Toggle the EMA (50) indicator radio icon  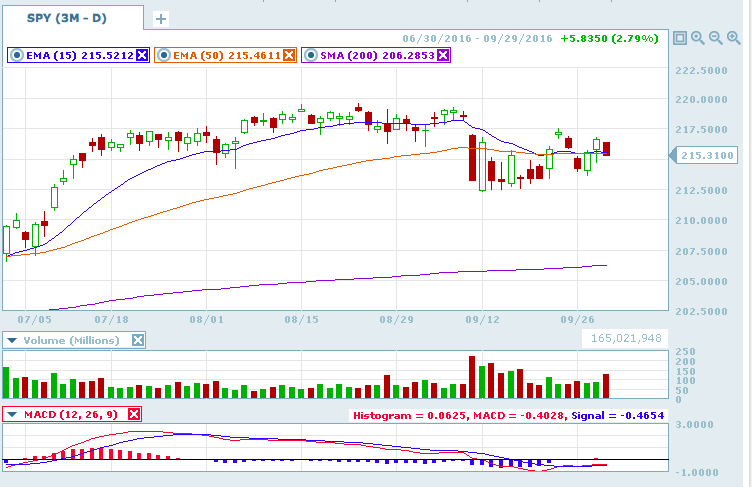point(164,55)
